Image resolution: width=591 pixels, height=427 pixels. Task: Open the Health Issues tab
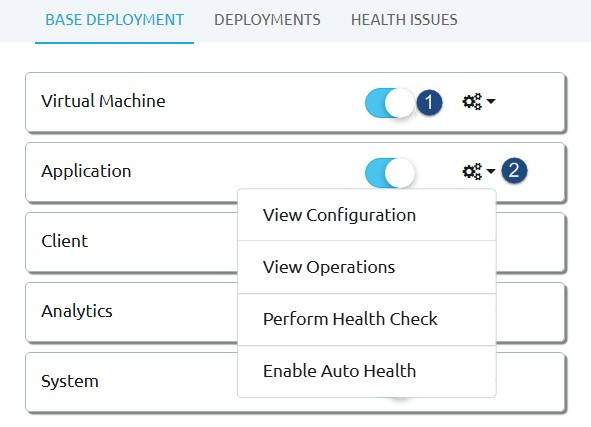[x=404, y=20]
